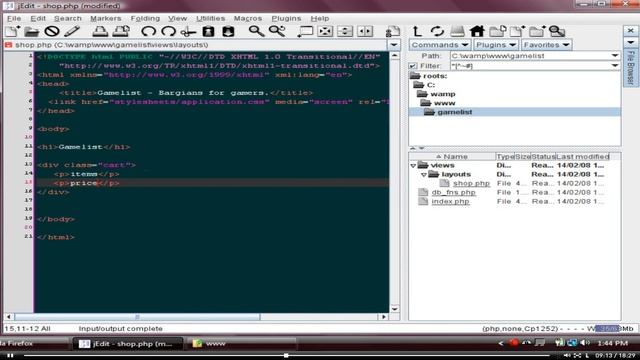Expand the Filter combo box list
Viewport: 640px width, 360px height.
point(615,66)
